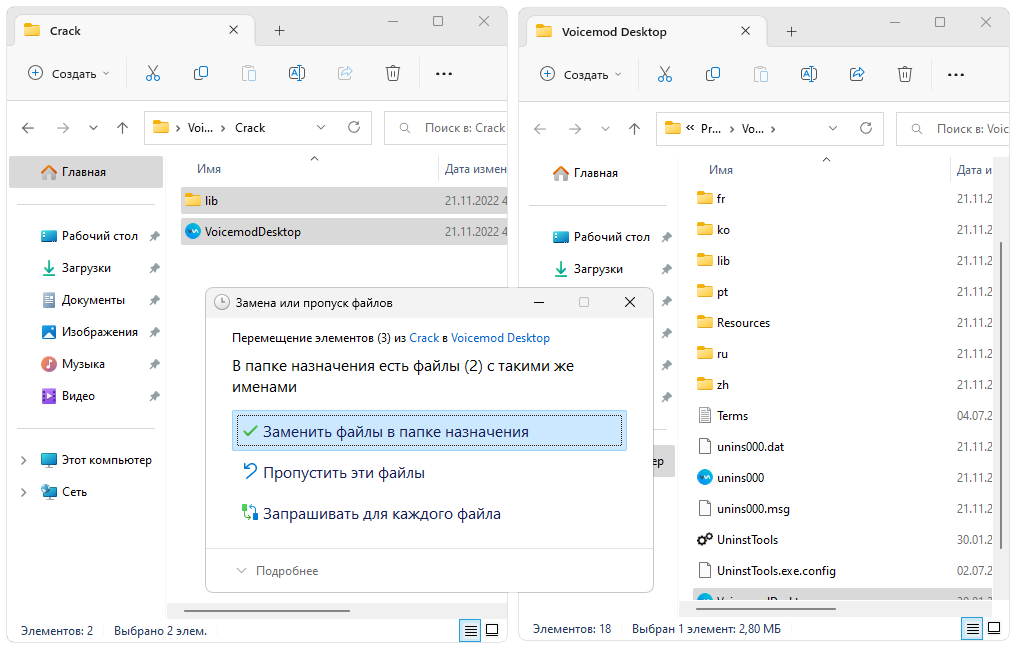
Task: Open Музыка in sidebar
Action: pyautogui.click(x=73, y=364)
